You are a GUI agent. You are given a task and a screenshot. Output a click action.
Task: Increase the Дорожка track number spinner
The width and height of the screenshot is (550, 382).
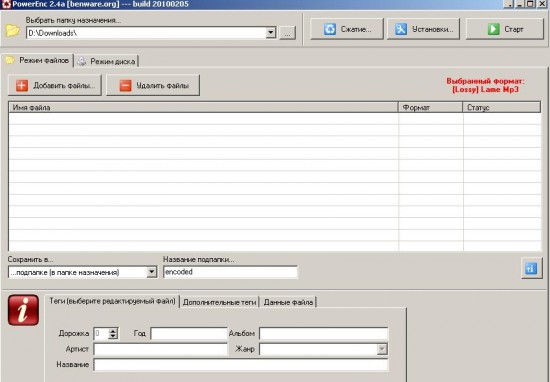point(113,330)
